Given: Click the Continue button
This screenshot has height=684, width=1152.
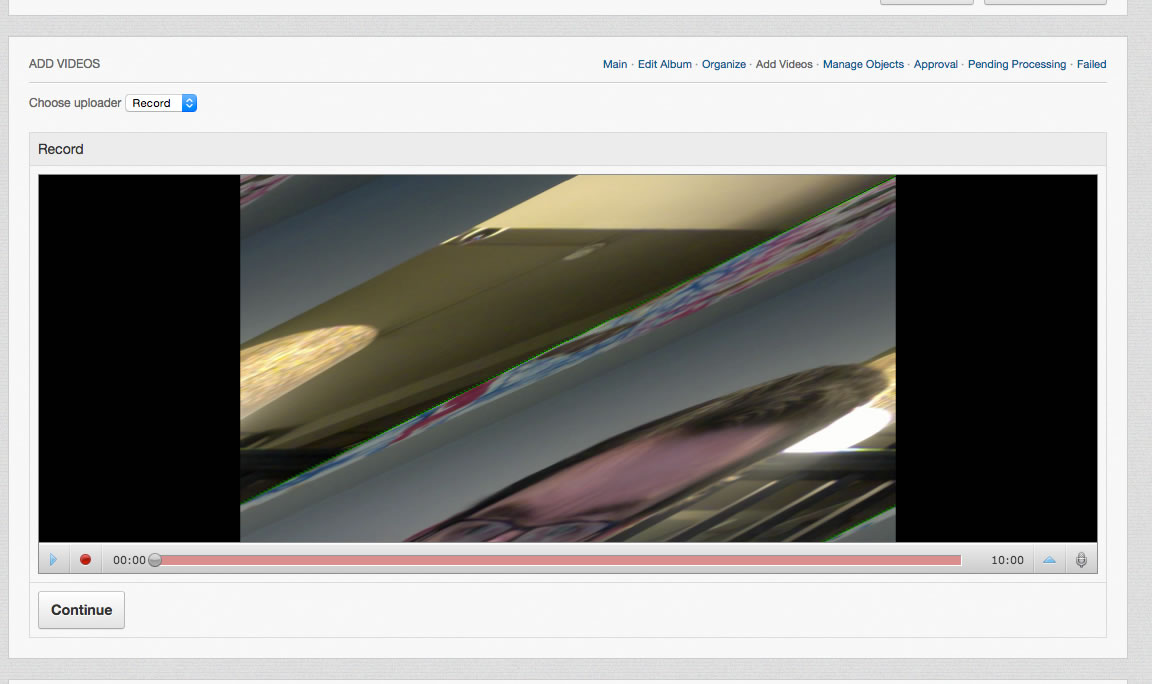Looking at the screenshot, I should click(x=82, y=610).
